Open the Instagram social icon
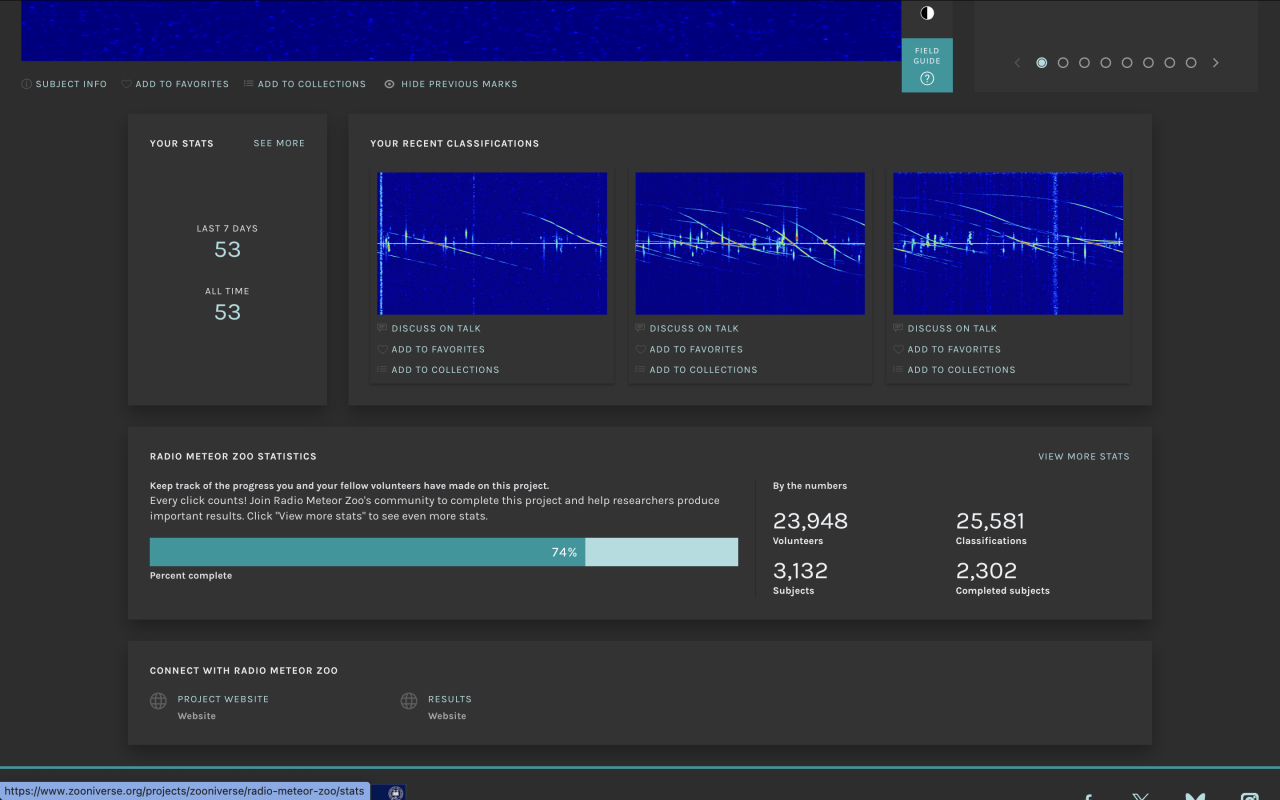Viewport: 1280px width, 800px height. tap(1249, 798)
